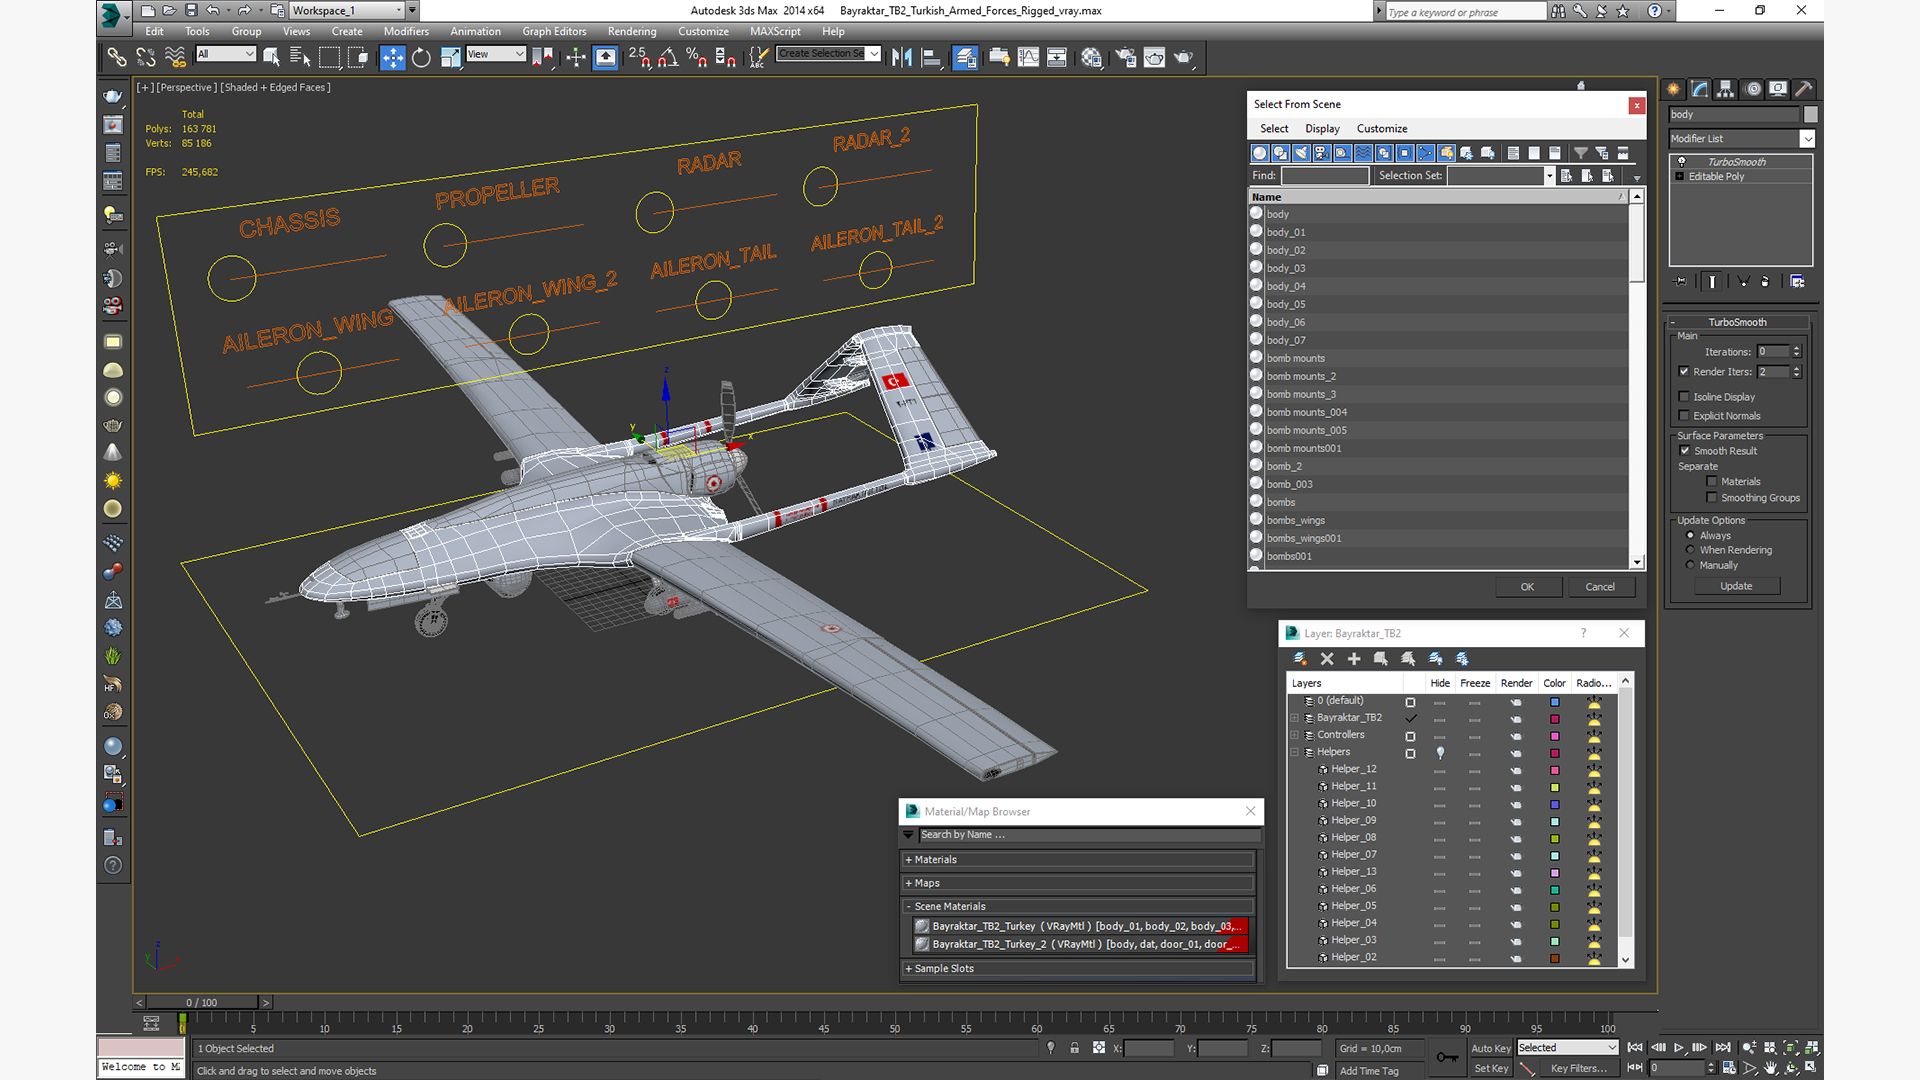Click the Select and Link chain icon
The image size is (1920, 1080).
point(117,58)
